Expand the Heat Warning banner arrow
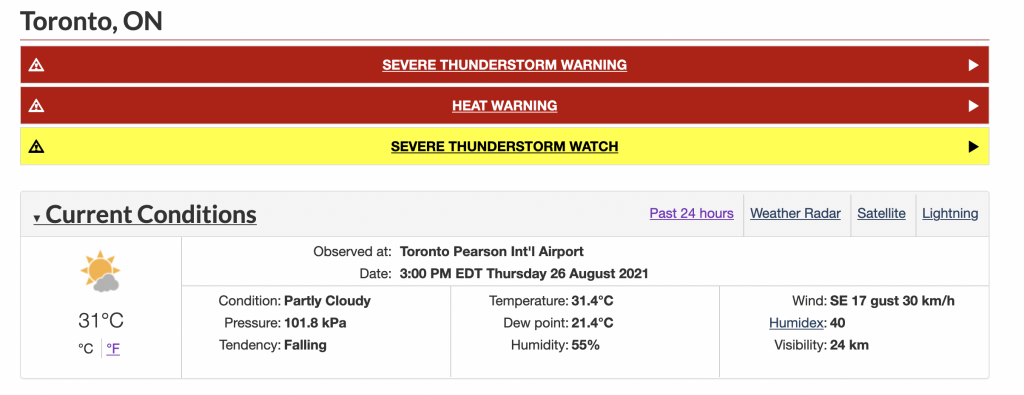 coord(973,106)
